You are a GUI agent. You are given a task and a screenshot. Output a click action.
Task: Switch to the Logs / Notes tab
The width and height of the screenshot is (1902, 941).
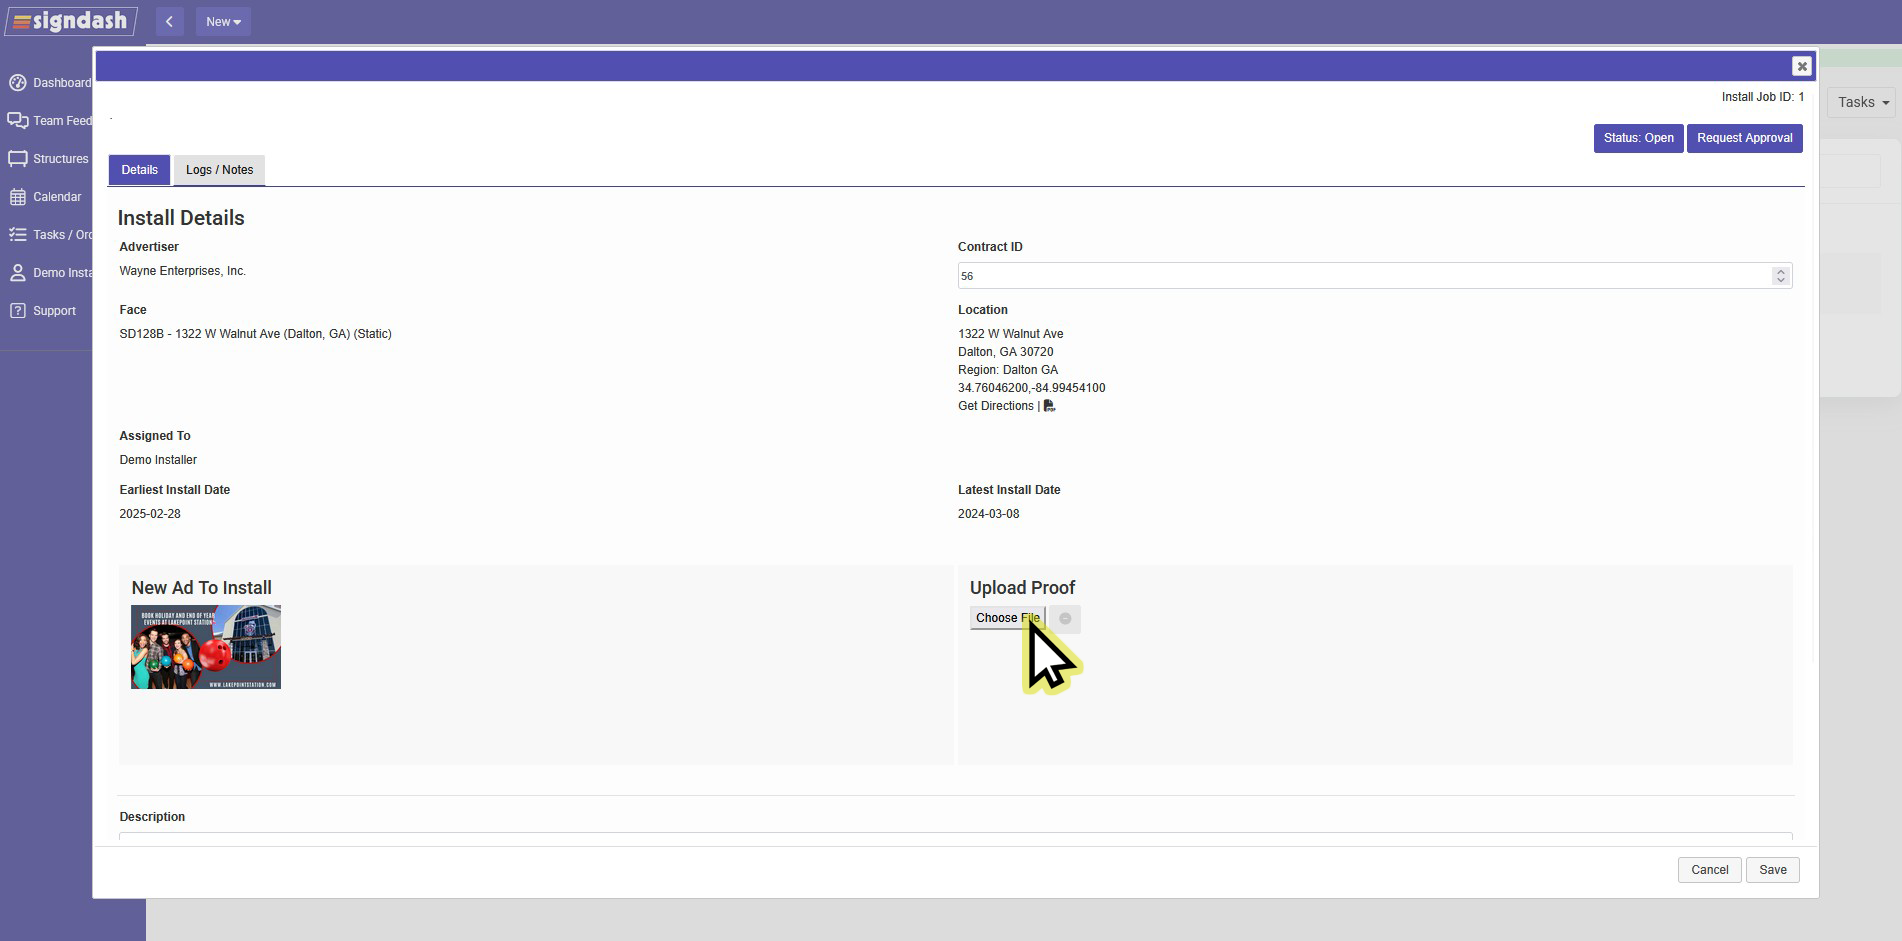coord(219,170)
